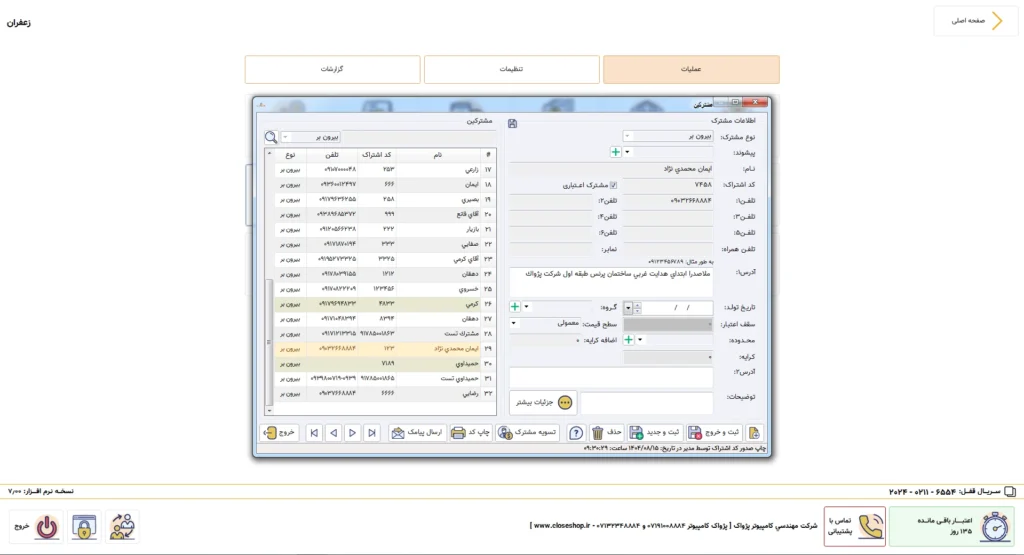Open the سقف اعتبار combo box
Screen dimensions: 1024x555
(x=667, y=324)
